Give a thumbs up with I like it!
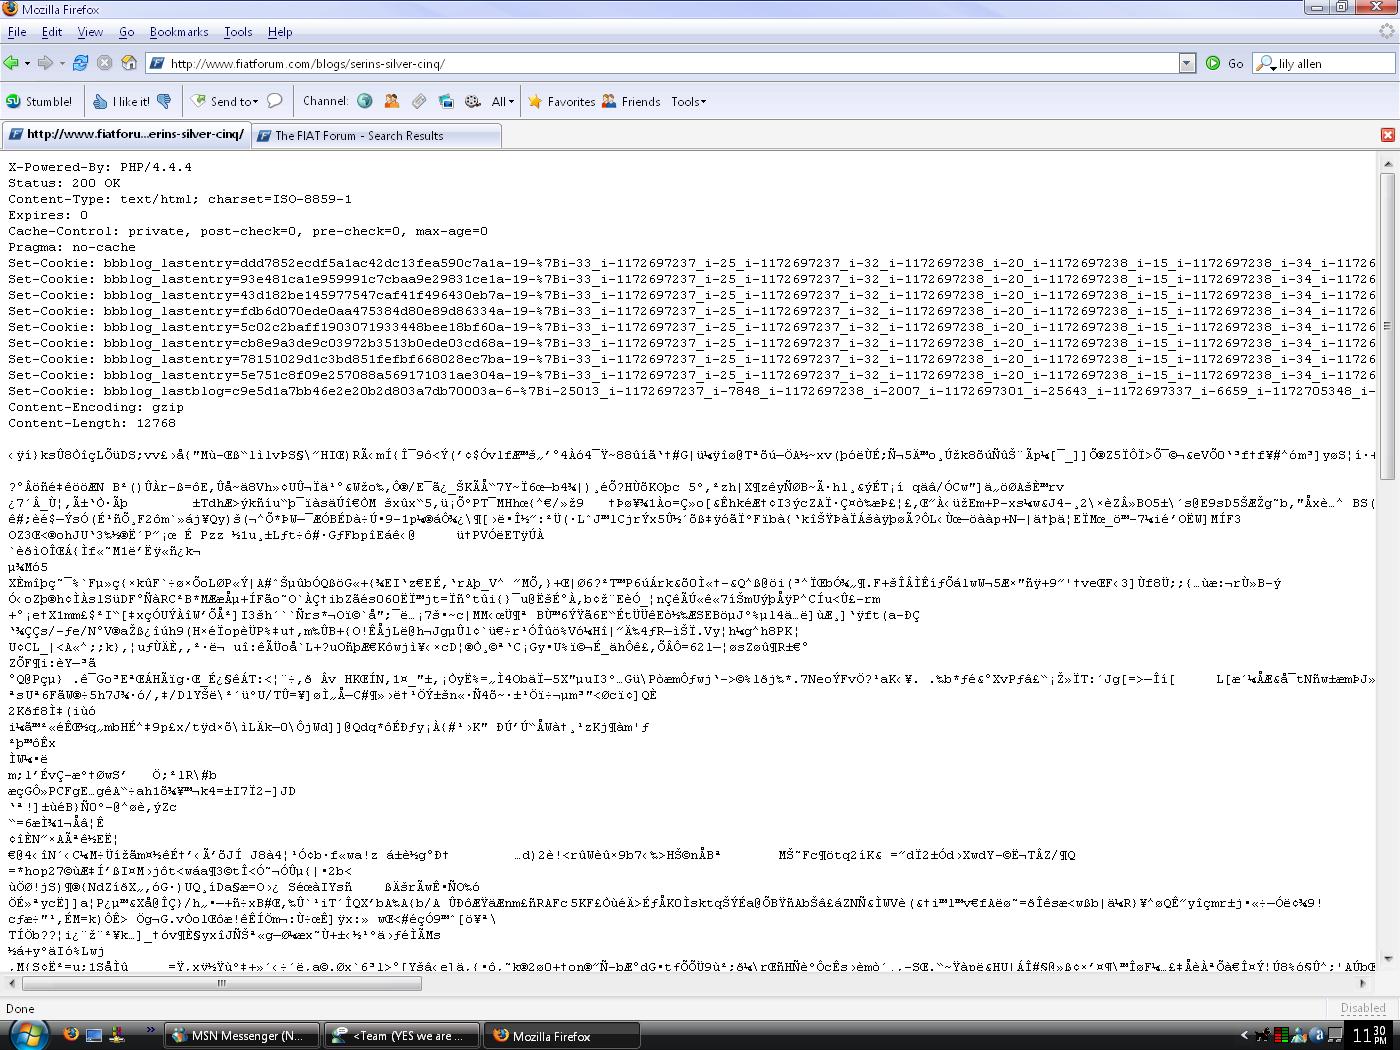This screenshot has width=1400, height=1050. [121, 101]
